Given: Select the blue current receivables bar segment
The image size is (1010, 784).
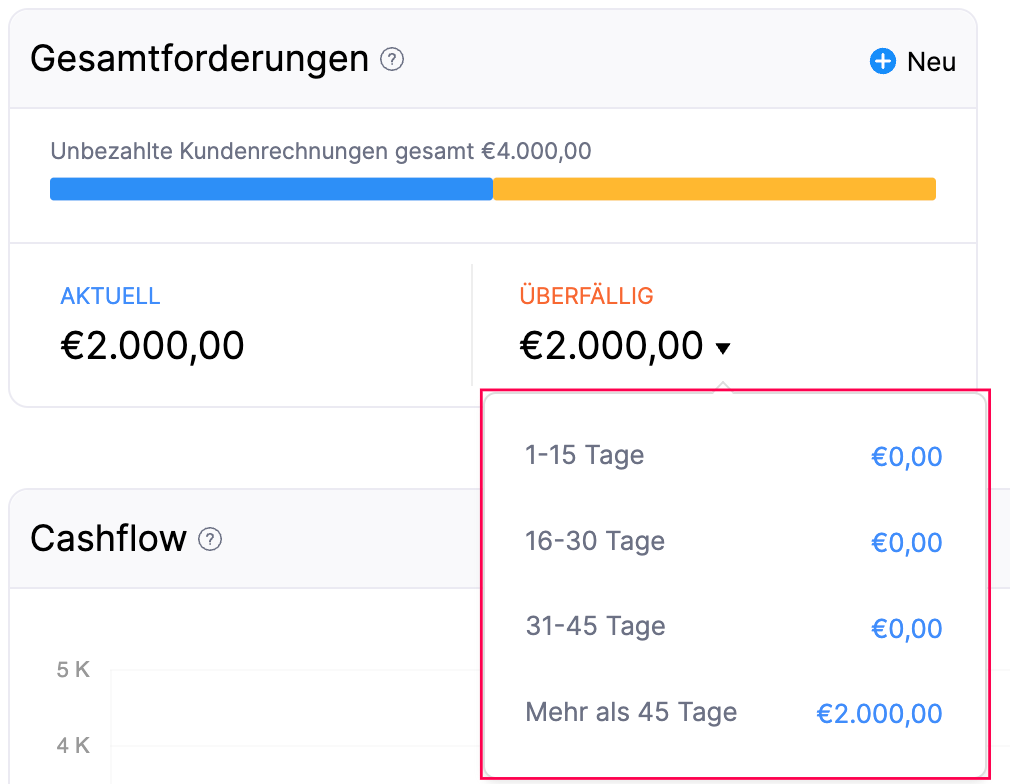Looking at the screenshot, I should click(271, 189).
